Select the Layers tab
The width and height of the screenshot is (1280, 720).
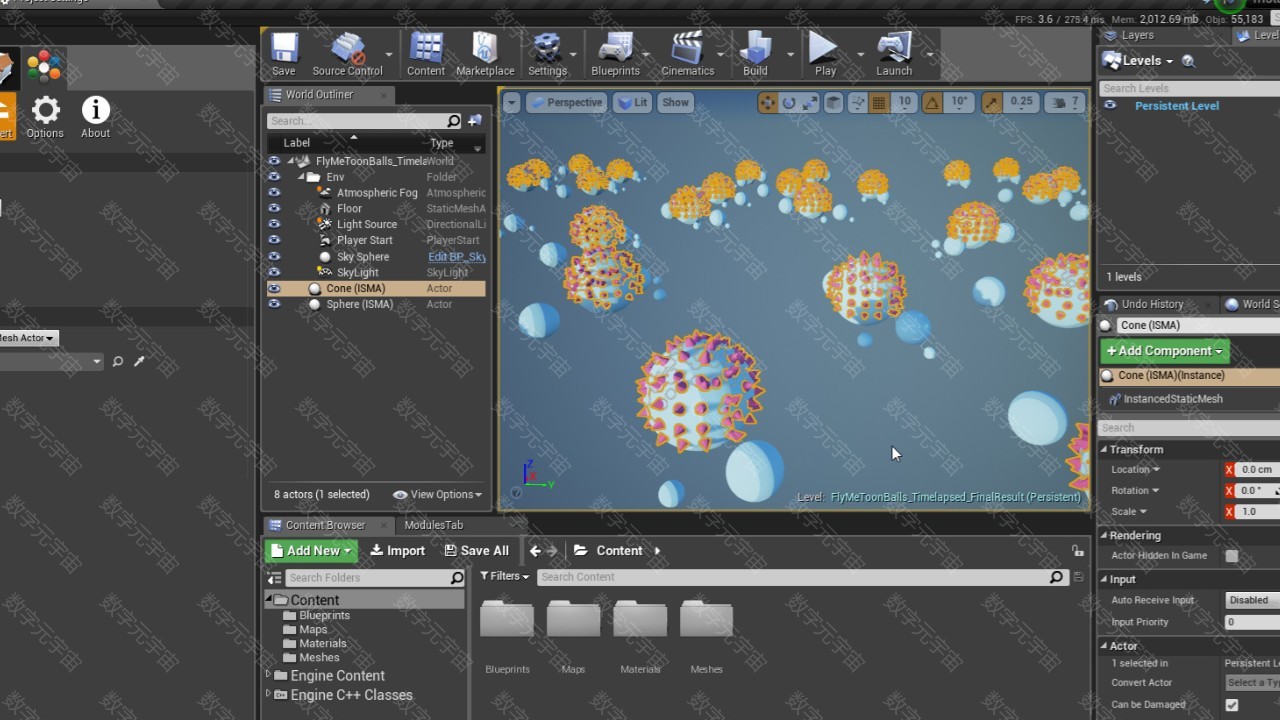(1137, 35)
